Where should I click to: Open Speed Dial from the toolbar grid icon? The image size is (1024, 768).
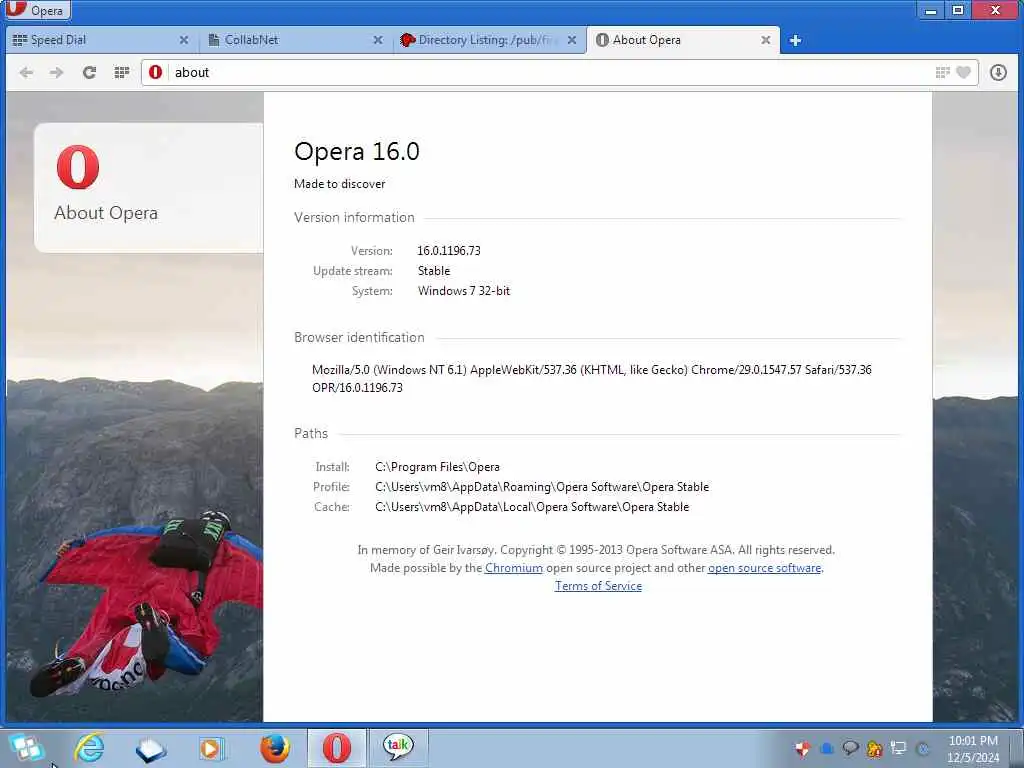tap(121, 72)
